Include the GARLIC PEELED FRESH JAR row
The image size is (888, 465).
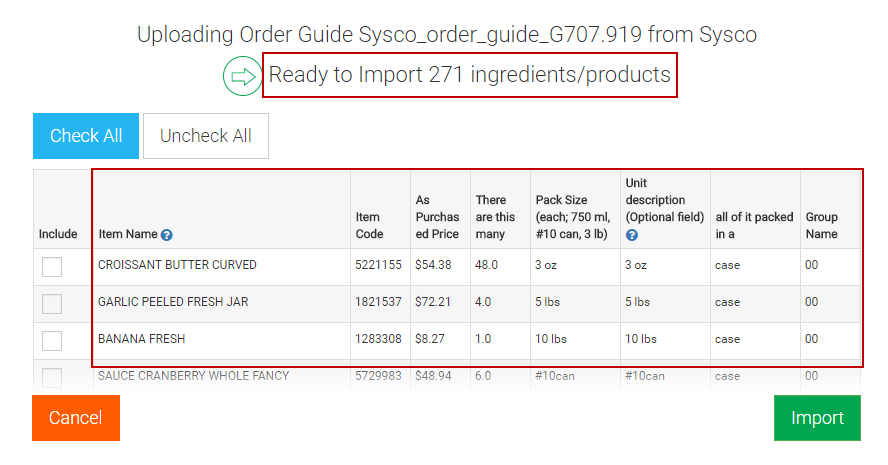tap(52, 303)
